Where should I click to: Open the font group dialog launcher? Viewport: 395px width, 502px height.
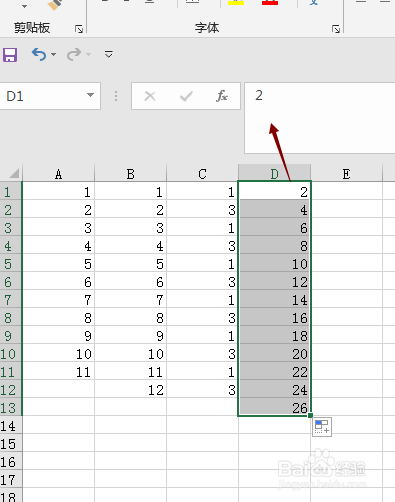pyautogui.click(x=336, y=29)
